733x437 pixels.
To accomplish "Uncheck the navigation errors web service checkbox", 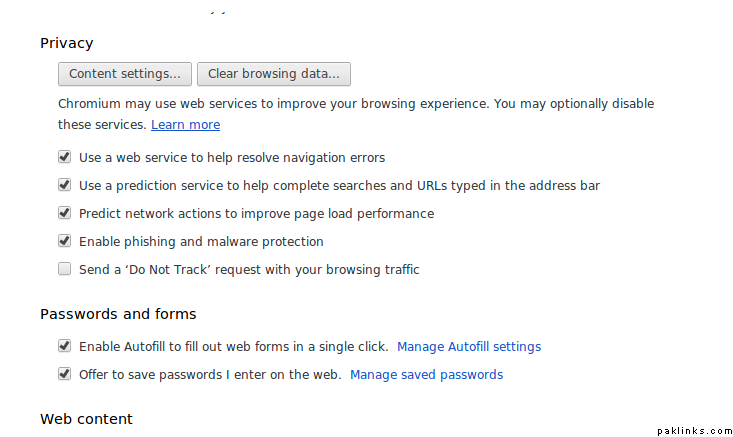I will (65, 157).
